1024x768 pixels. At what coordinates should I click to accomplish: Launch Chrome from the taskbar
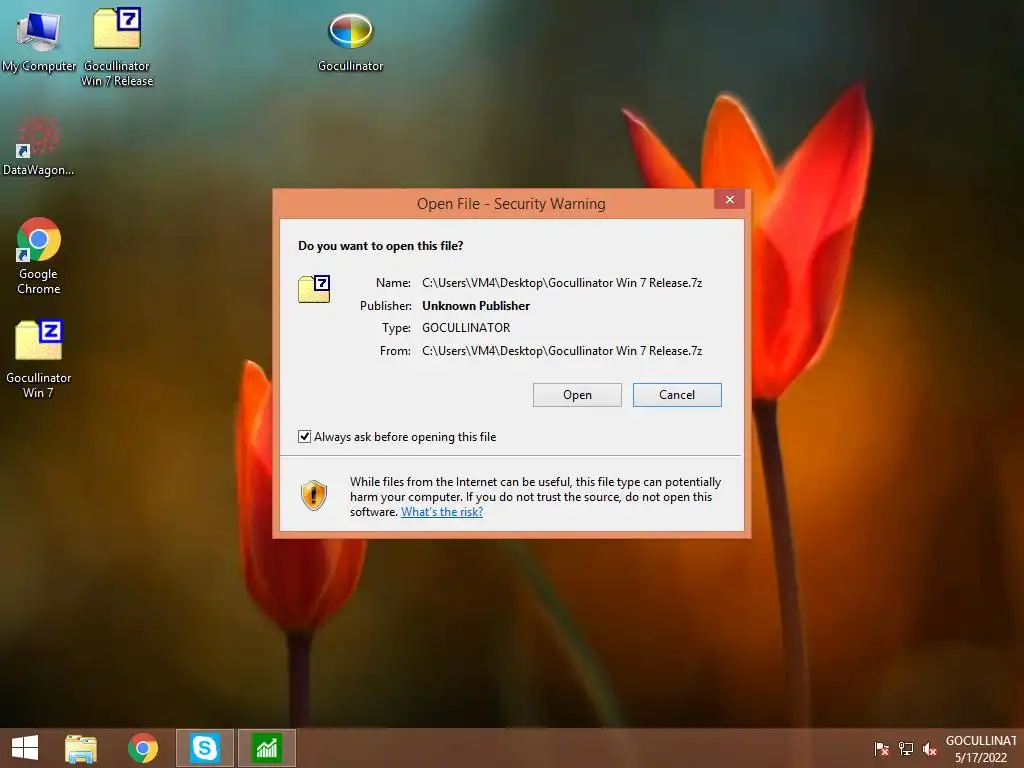click(143, 748)
